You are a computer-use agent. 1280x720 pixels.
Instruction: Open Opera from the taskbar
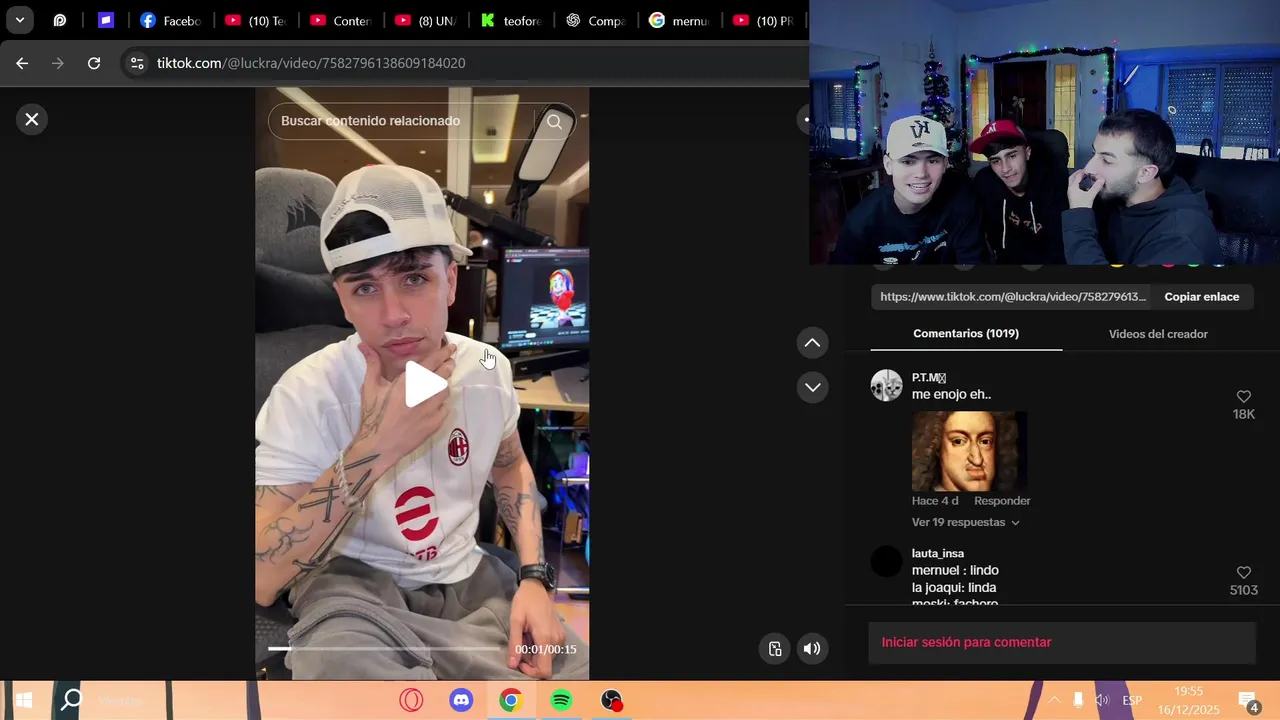[x=411, y=701]
